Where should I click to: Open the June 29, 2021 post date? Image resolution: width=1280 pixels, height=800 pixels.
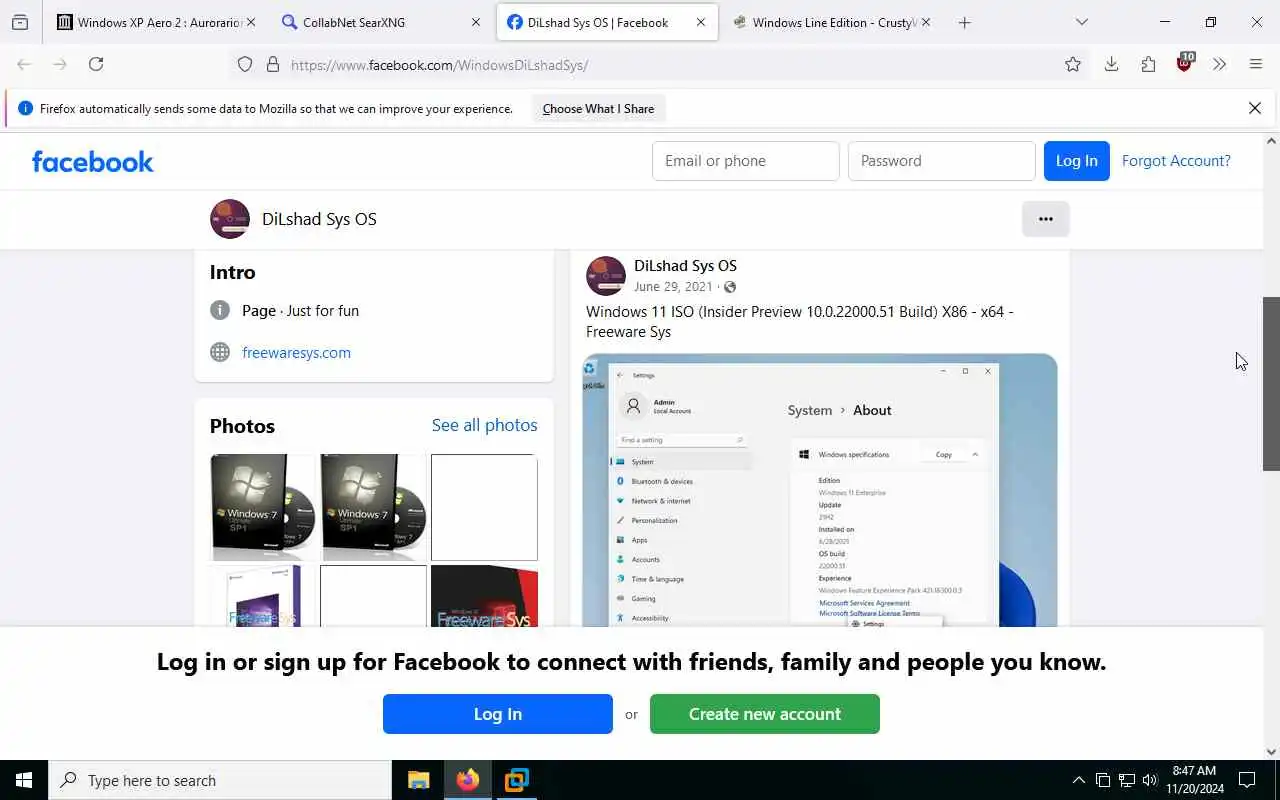[x=673, y=287]
